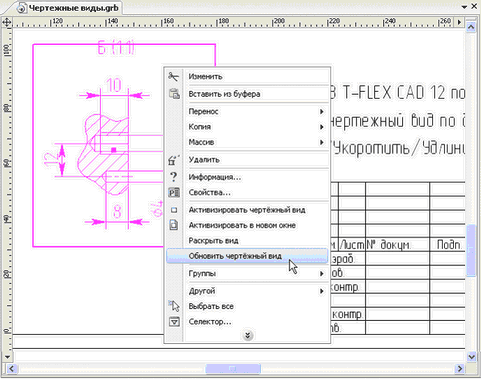The height and width of the screenshot is (379, 482).
Task: Open Информация... from the context menu
Action: click(x=248, y=177)
